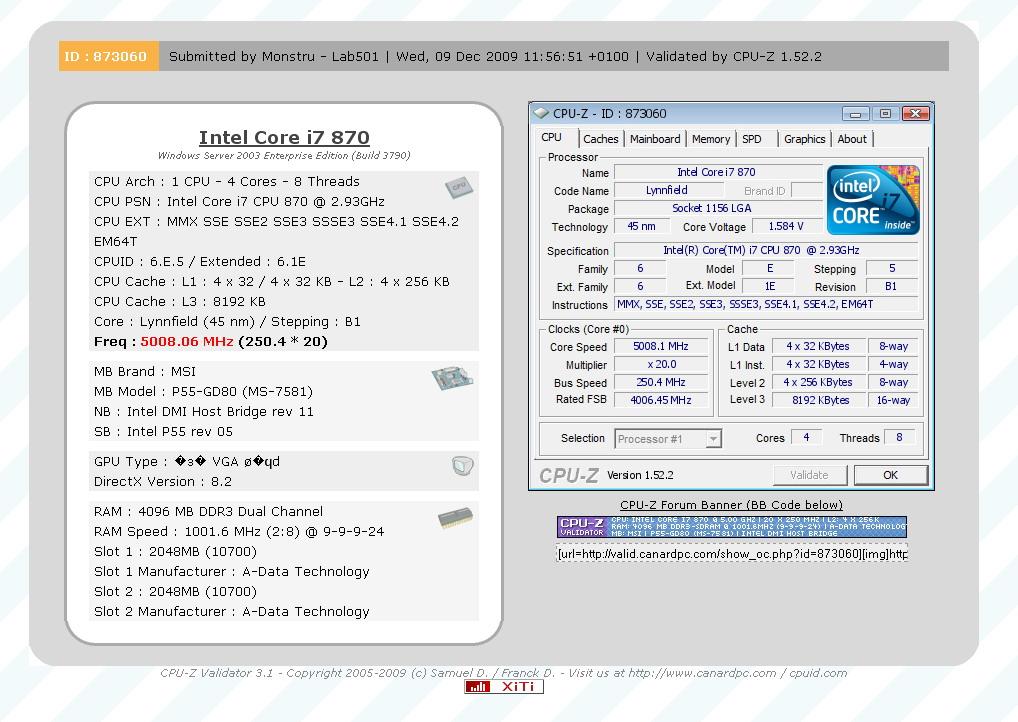The image size is (1018, 722).
Task: Click the Code Name value Lynnfield
Action: click(668, 190)
